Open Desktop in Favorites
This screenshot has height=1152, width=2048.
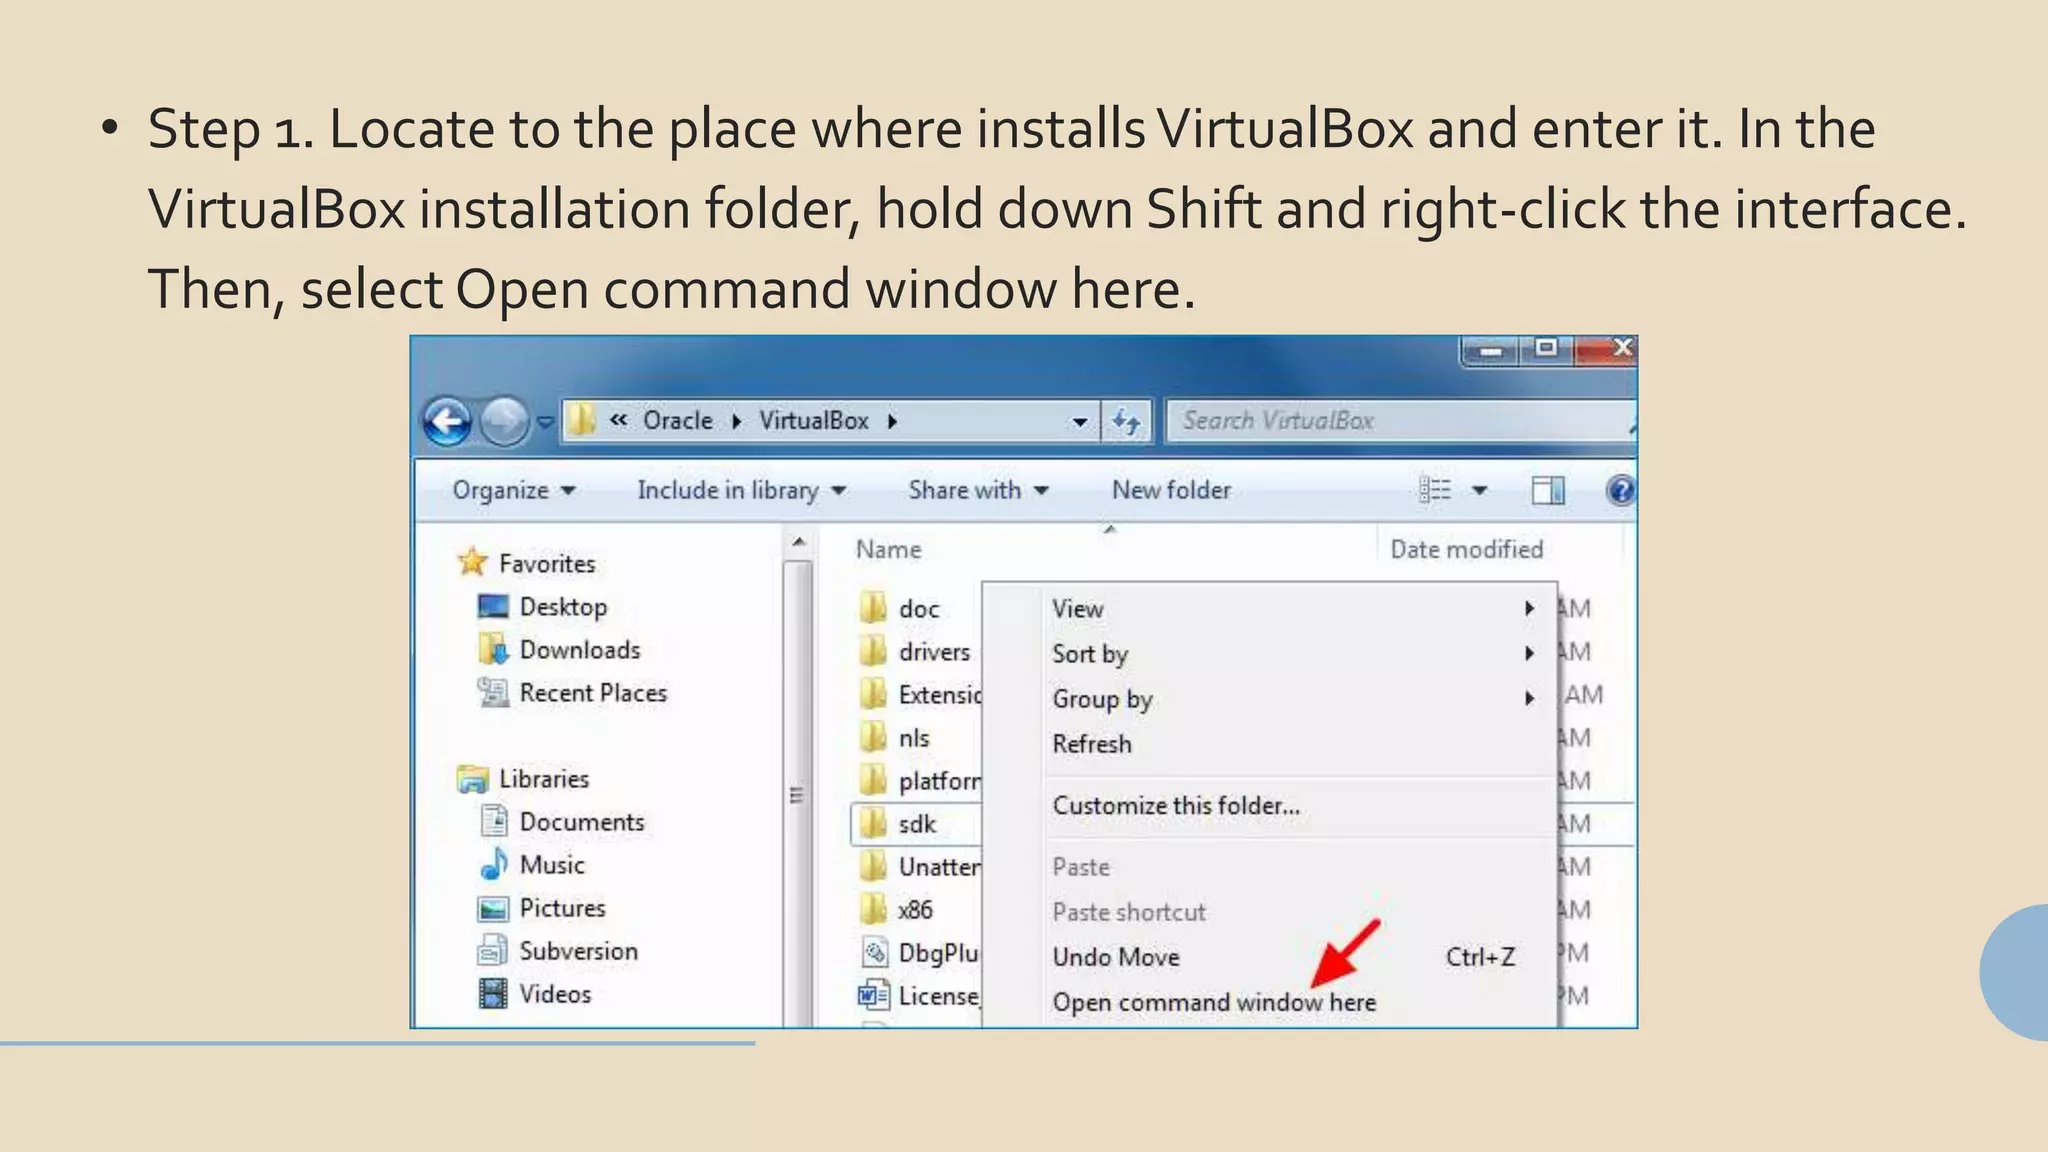pyautogui.click(x=563, y=607)
